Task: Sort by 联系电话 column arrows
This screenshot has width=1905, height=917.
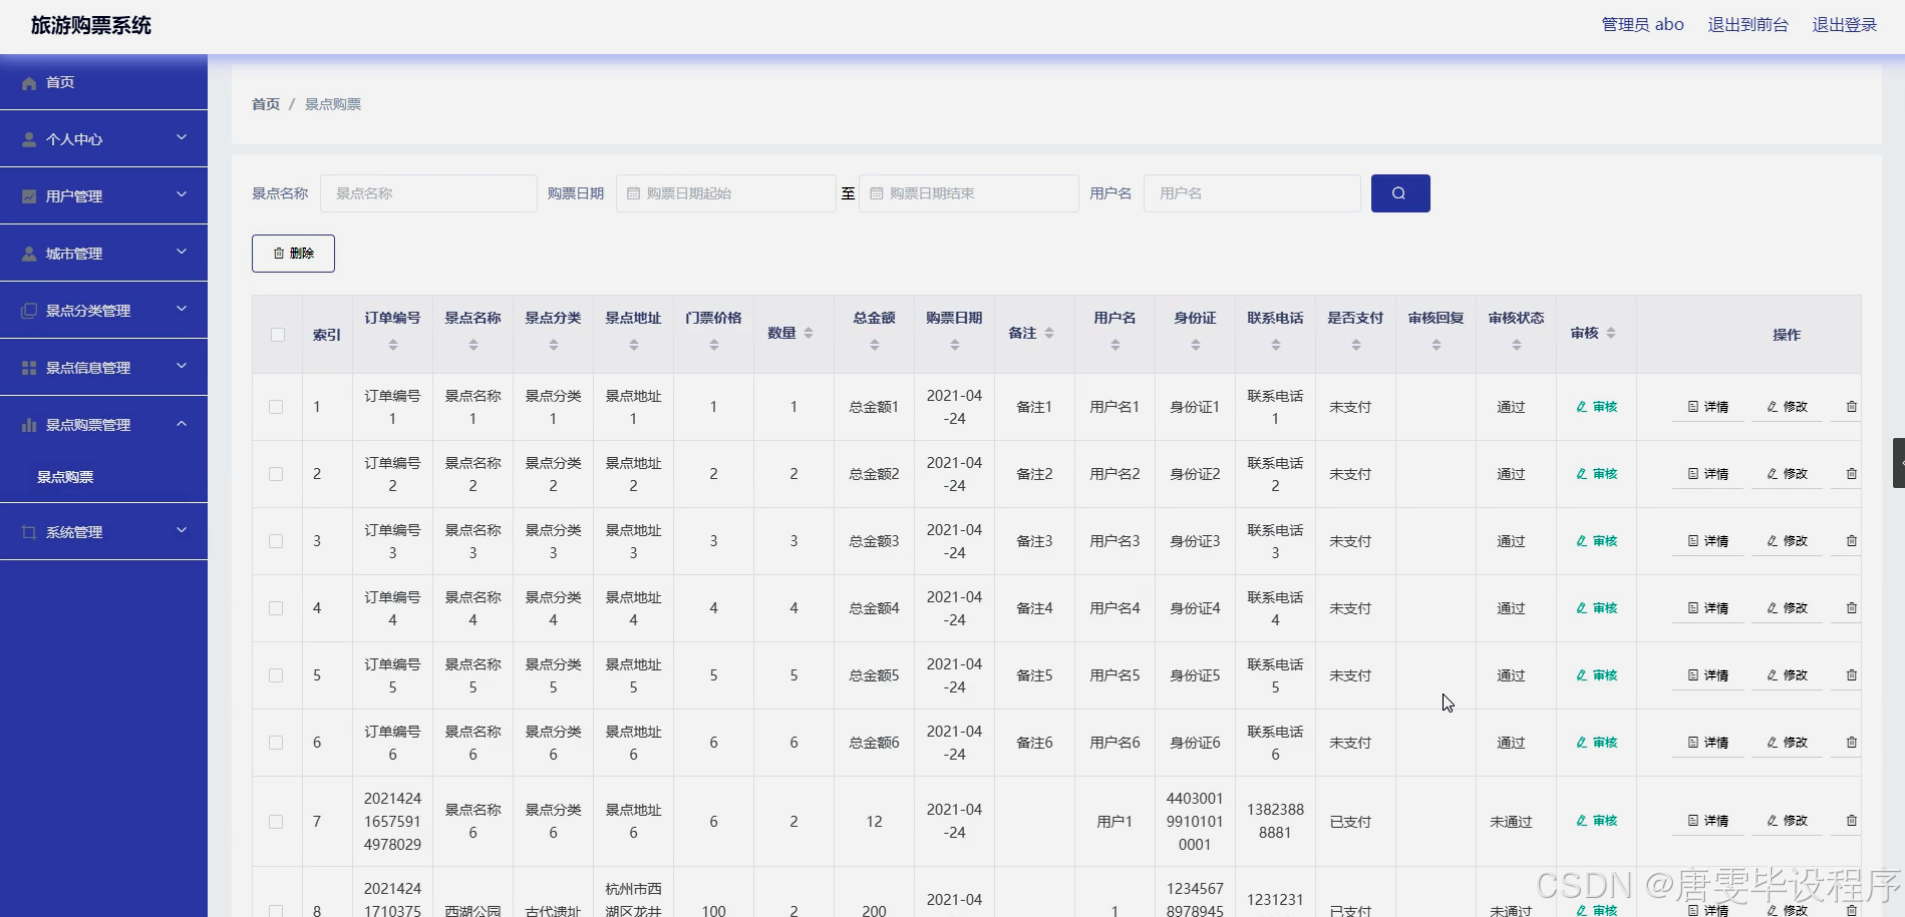Action: [1275, 345]
